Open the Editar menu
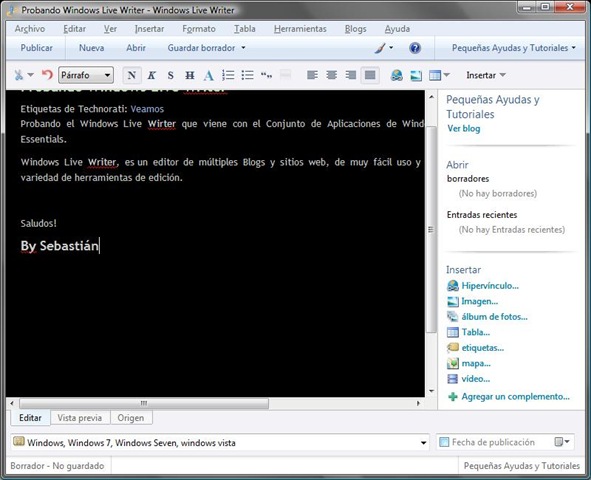 point(74,29)
